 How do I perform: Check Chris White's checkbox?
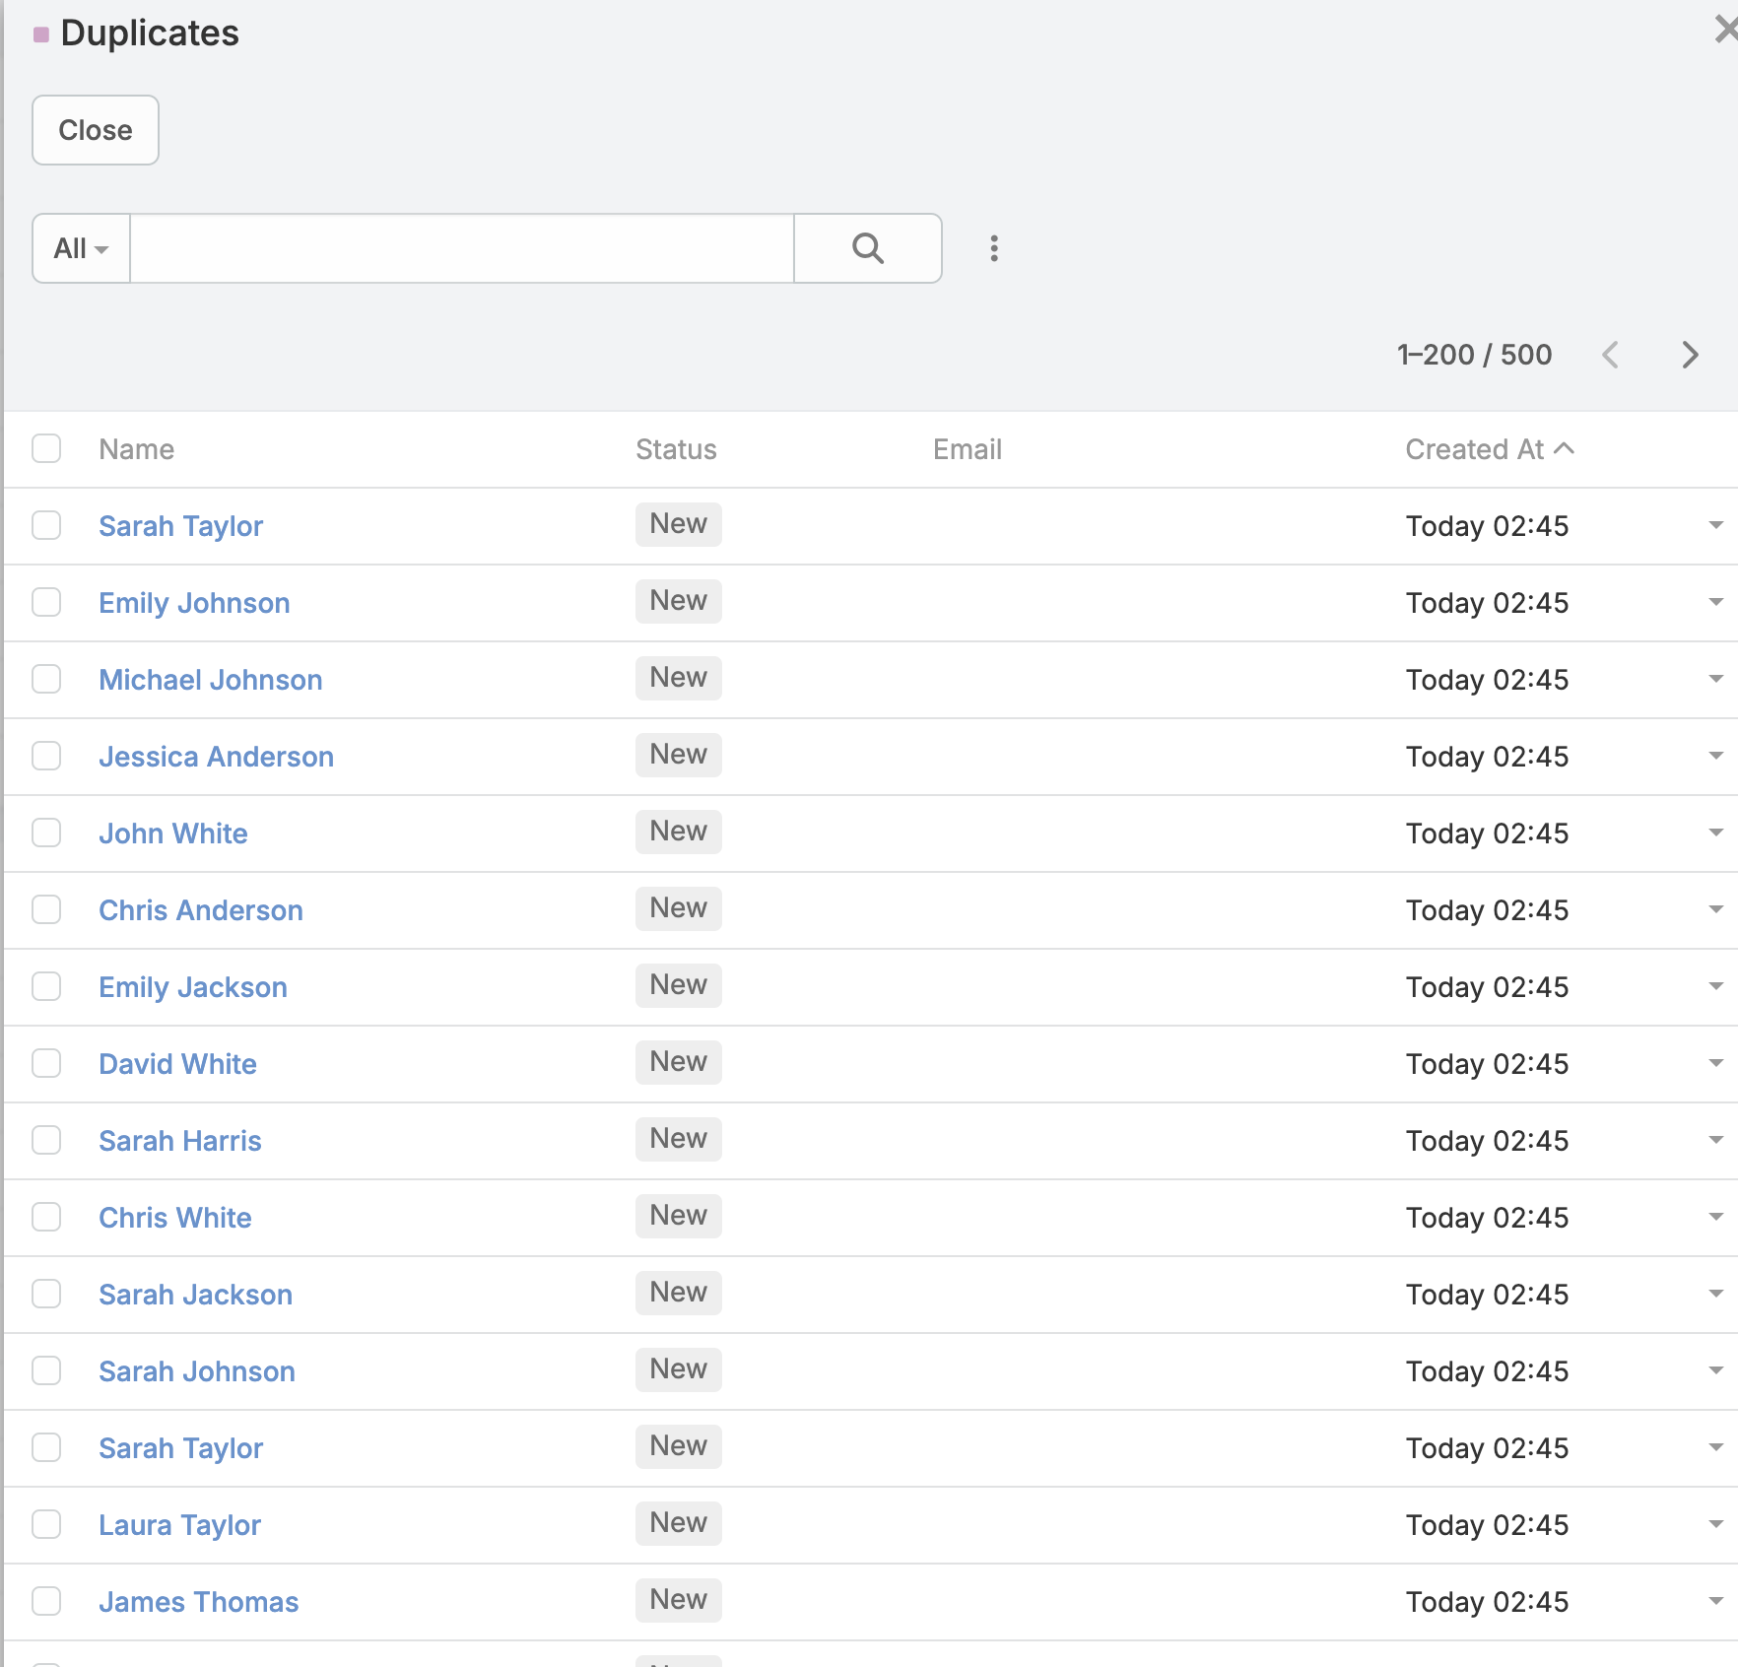click(x=46, y=1217)
